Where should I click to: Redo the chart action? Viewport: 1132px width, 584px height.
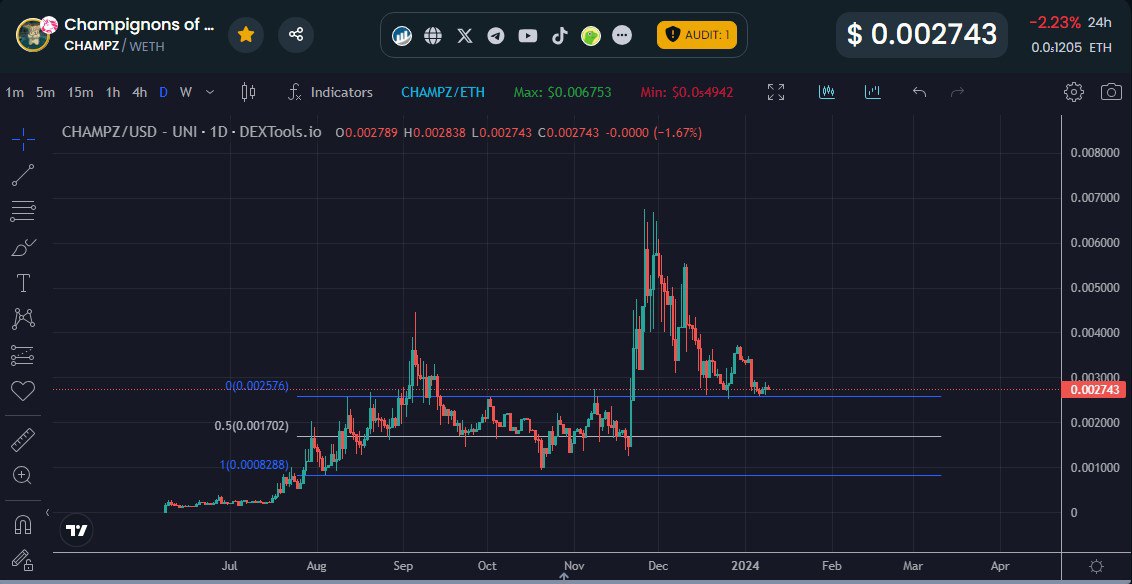(957, 92)
